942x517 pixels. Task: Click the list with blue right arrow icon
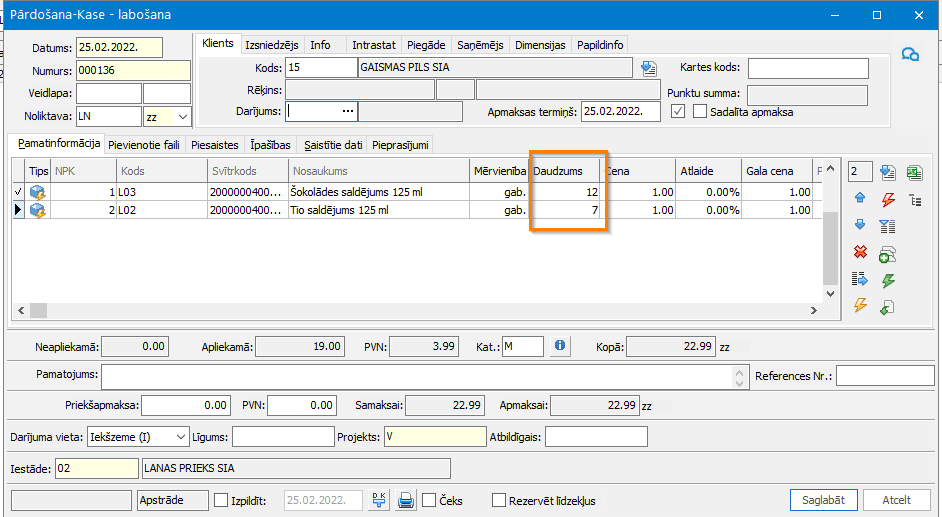[x=860, y=279]
